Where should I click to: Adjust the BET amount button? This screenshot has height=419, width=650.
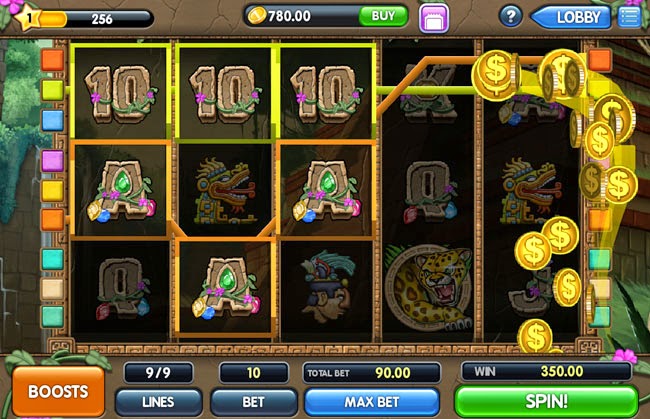254,402
